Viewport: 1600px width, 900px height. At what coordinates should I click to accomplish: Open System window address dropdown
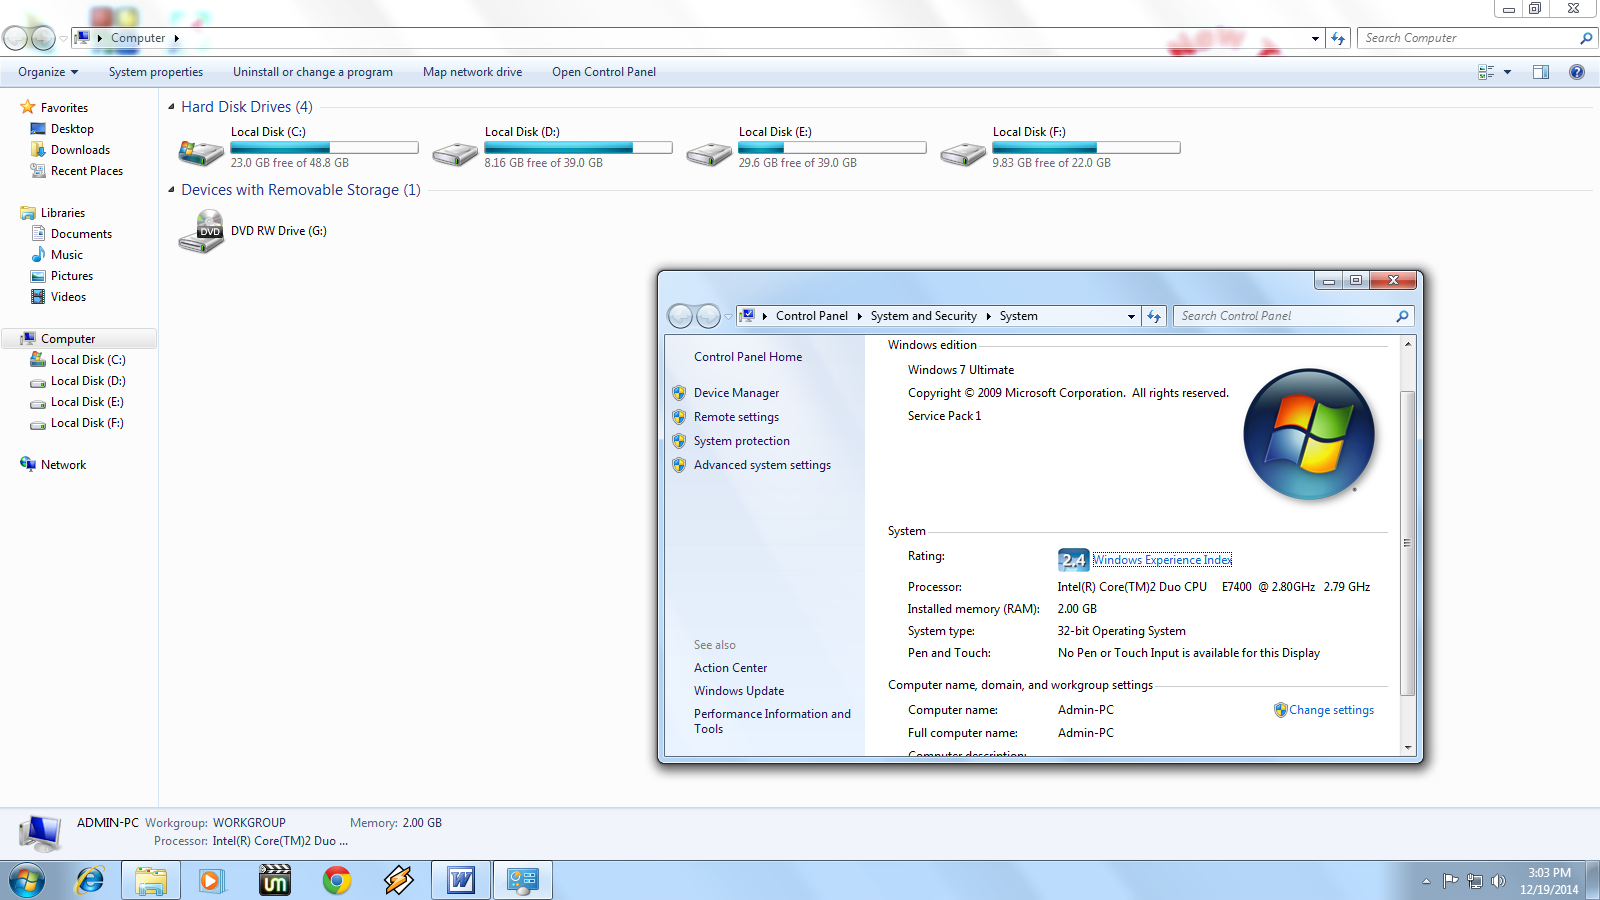click(1131, 316)
